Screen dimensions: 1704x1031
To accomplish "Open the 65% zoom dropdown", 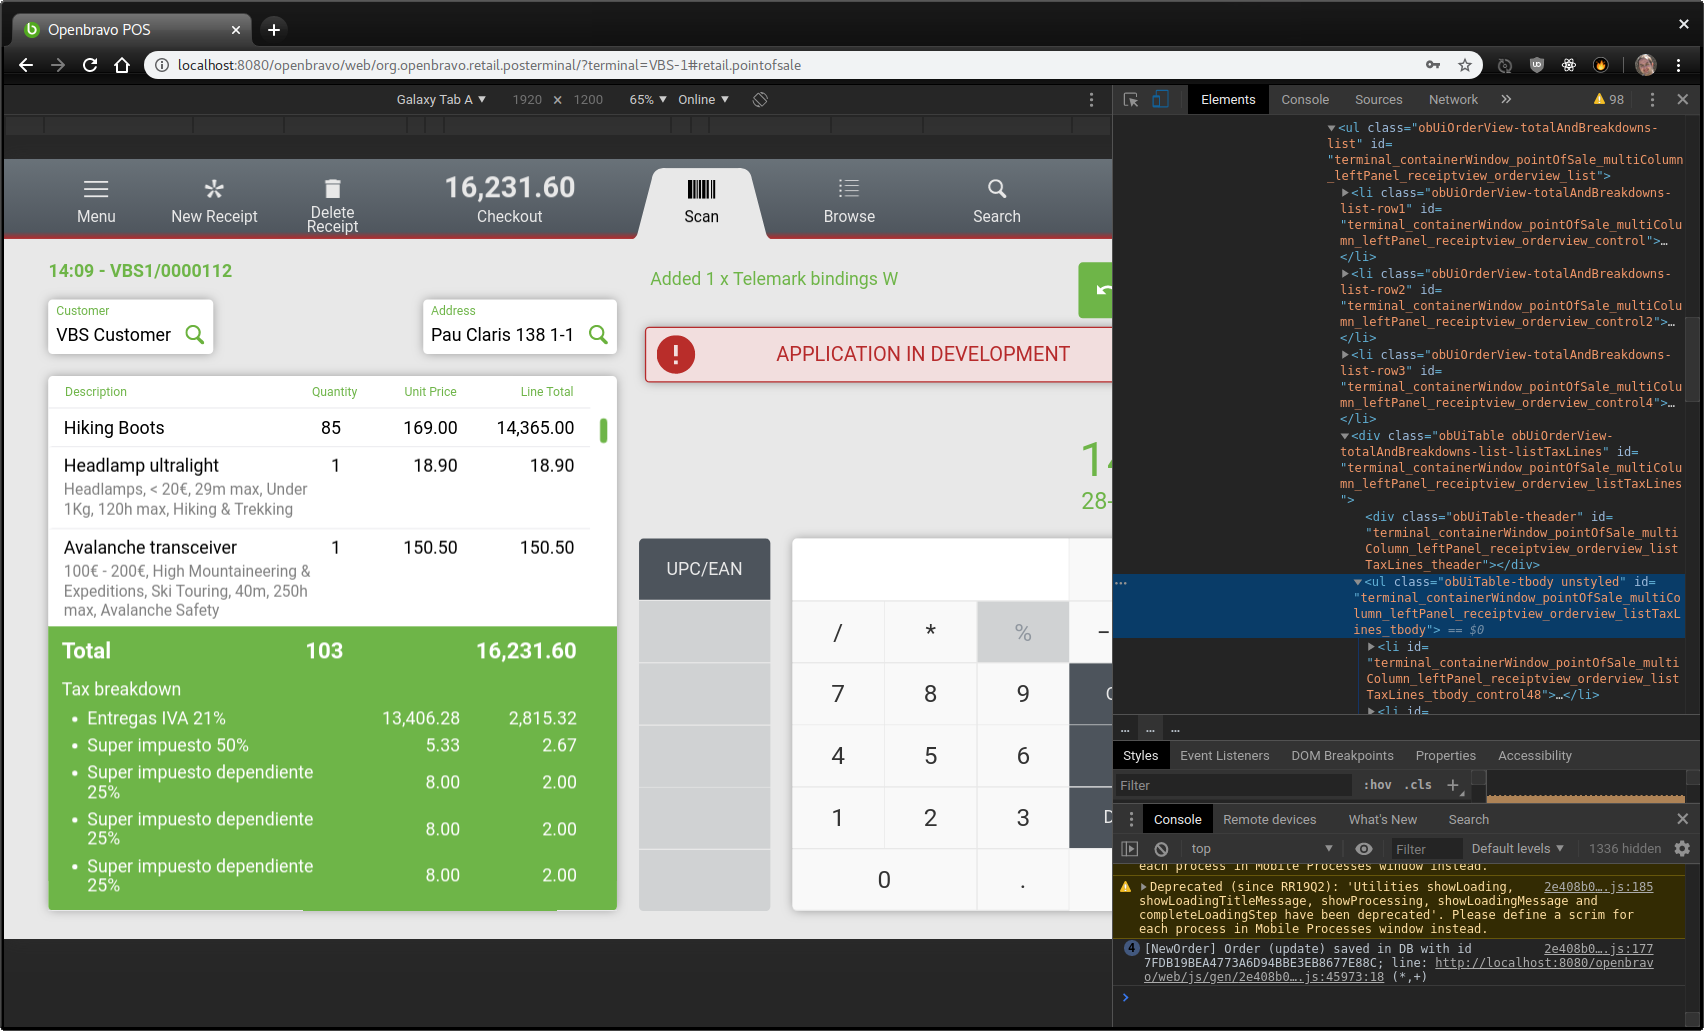I will [x=648, y=99].
